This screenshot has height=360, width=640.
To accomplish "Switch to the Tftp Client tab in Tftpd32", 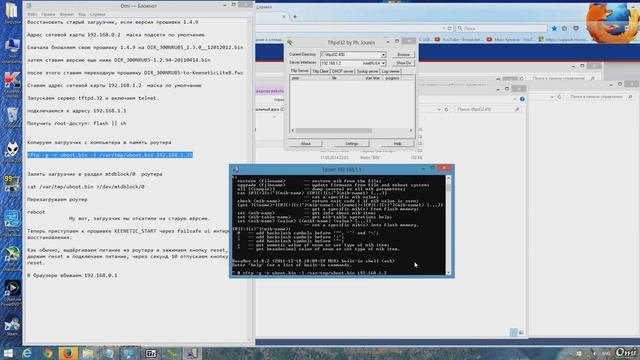I will click(x=320, y=71).
